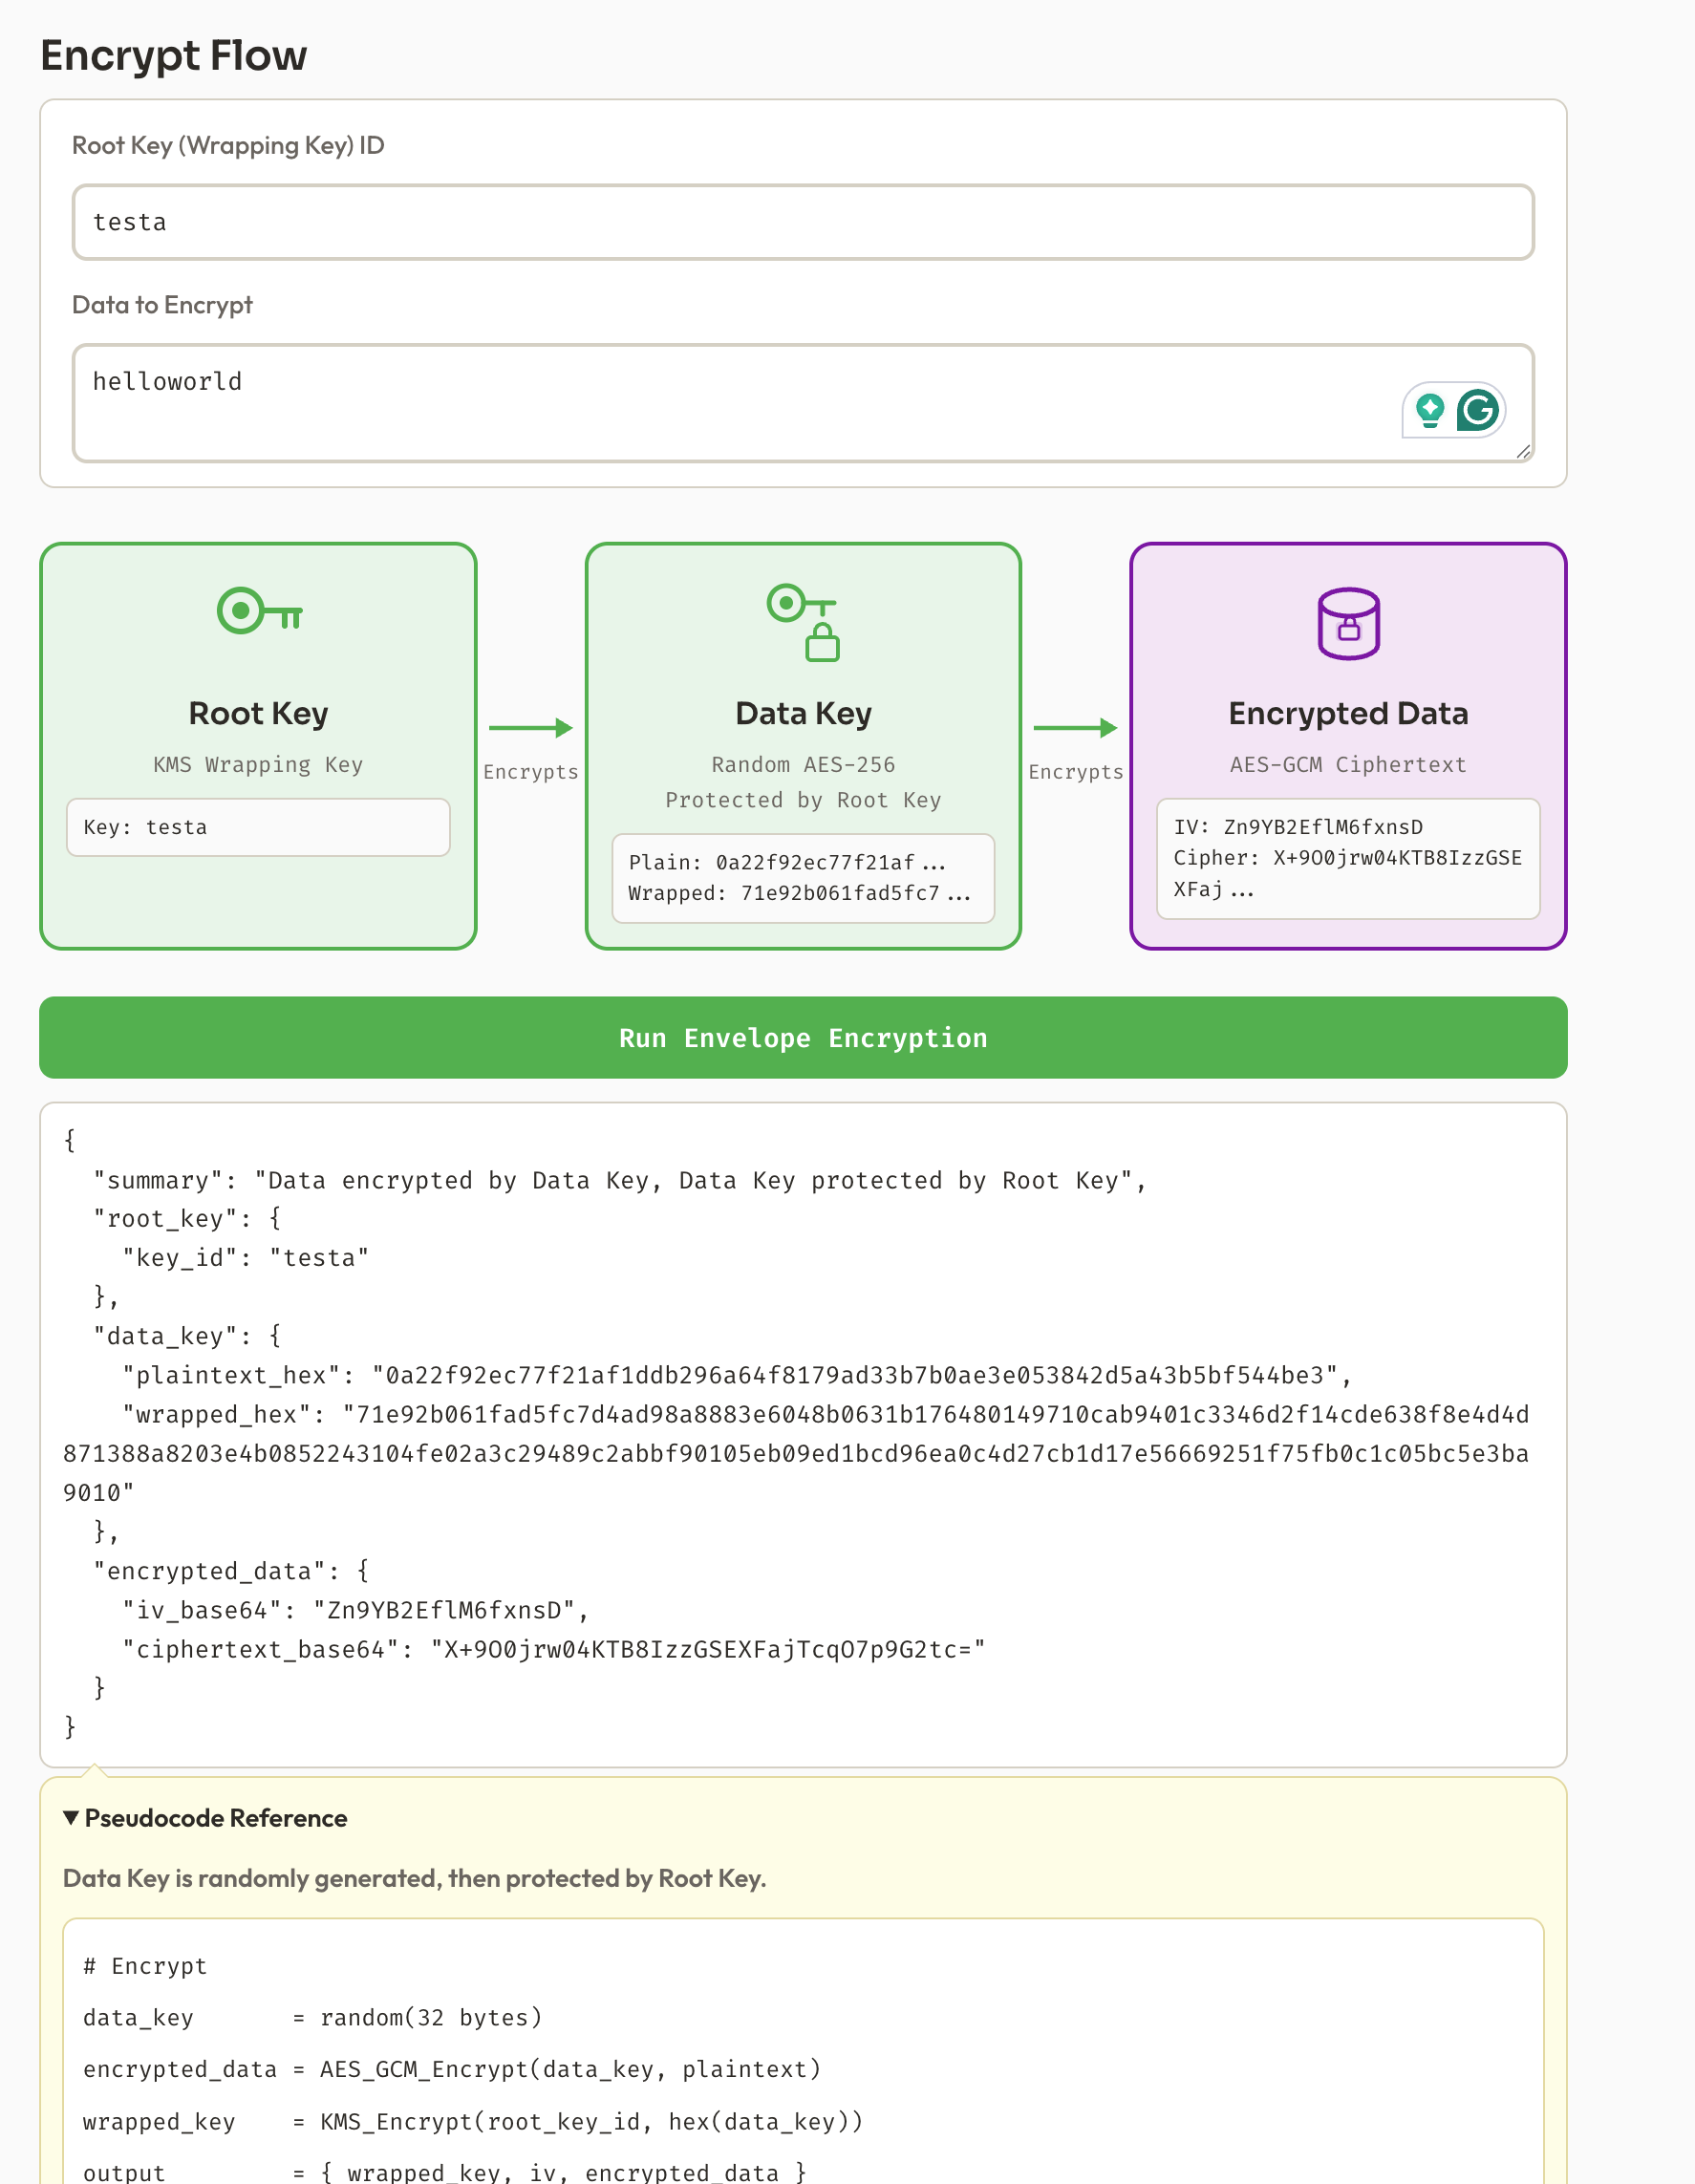
Task: Click the 'Root Key' card title
Action: pyautogui.click(x=258, y=713)
